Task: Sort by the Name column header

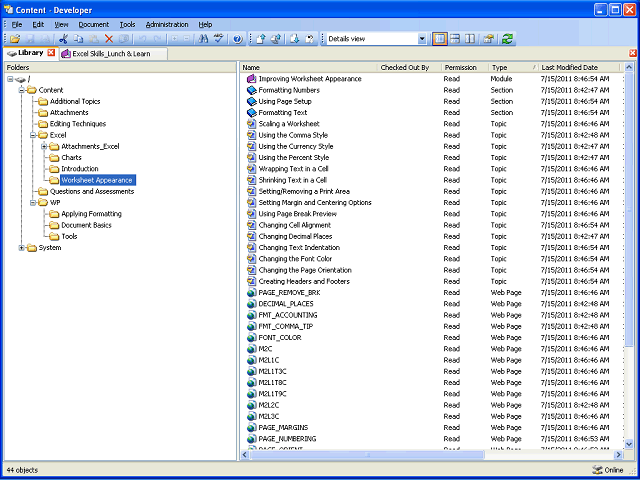Action: click(x=309, y=68)
